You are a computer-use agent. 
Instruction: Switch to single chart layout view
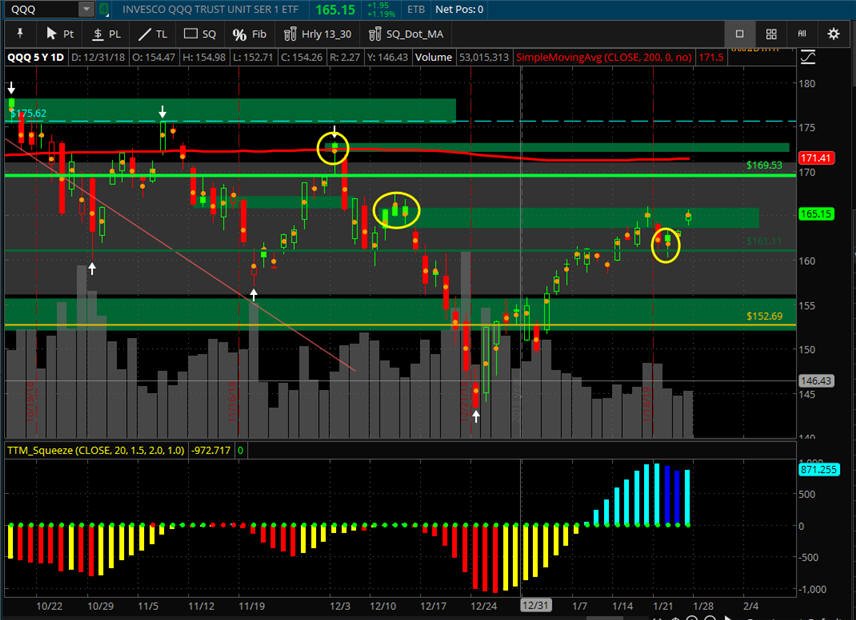[x=740, y=34]
